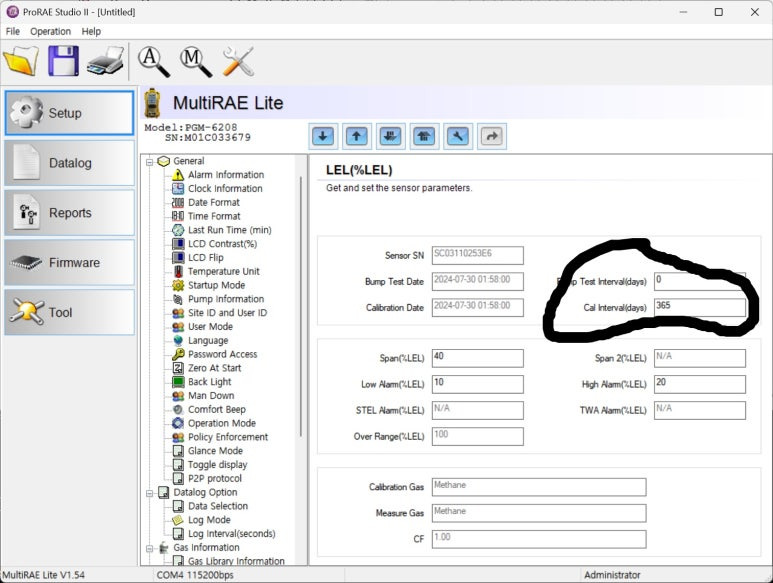Click the tree panel vertical scrollbar
This screenshot has height=583, width=773.
coord(301,307)
